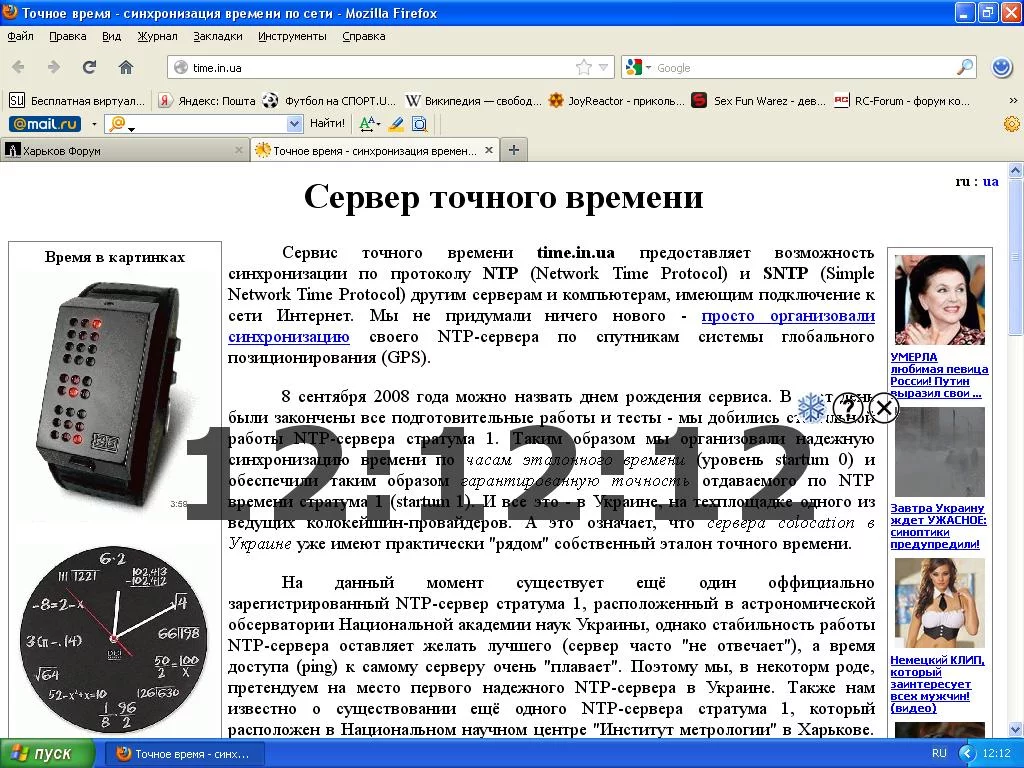The width and height of the screenshot is (1024, 768).
Task: Click the system tray clock 12:12
Action: tap(997, 753)
